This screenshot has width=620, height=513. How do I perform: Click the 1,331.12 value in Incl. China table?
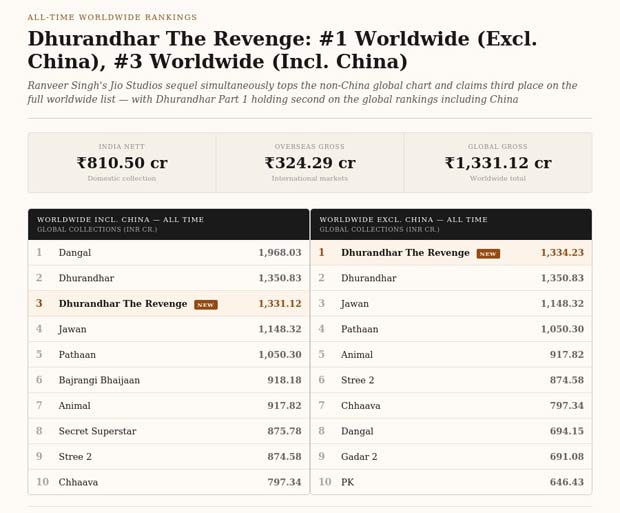click(280, 304)
